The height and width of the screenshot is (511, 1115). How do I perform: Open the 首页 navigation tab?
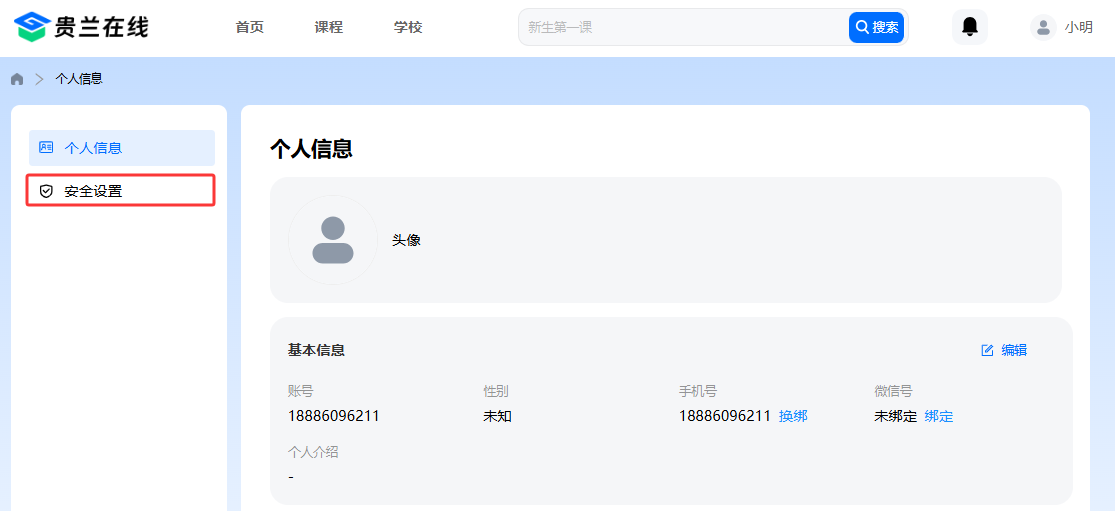(250, 27)
